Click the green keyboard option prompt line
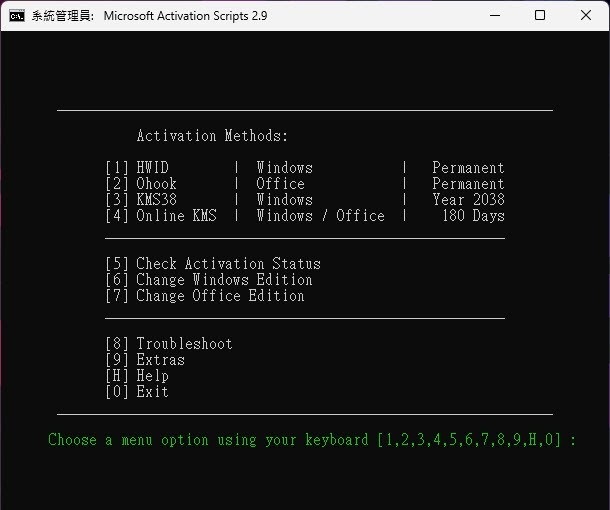Viewport: 610px width, 510px height. click(312, 440)
